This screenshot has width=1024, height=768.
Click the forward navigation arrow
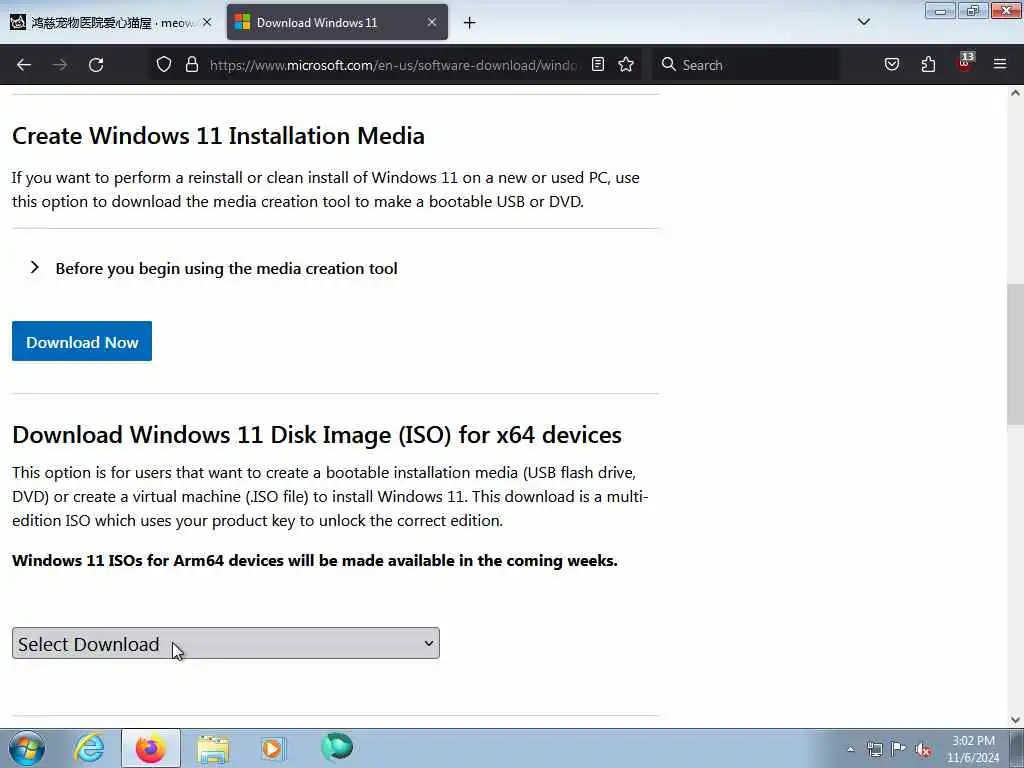(x=59, y=65)
